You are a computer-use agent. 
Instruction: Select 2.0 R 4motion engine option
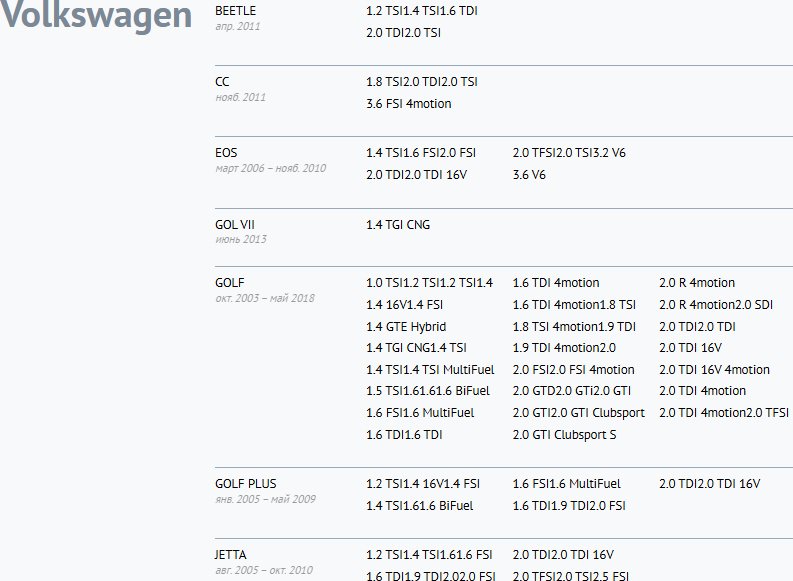tap(697, 283)
